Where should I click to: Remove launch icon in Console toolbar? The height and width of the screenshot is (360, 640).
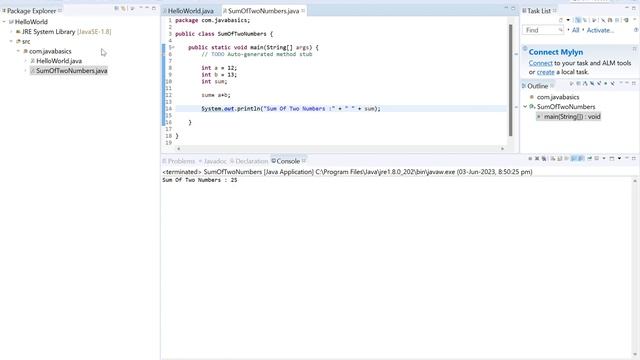pos(537,158)
